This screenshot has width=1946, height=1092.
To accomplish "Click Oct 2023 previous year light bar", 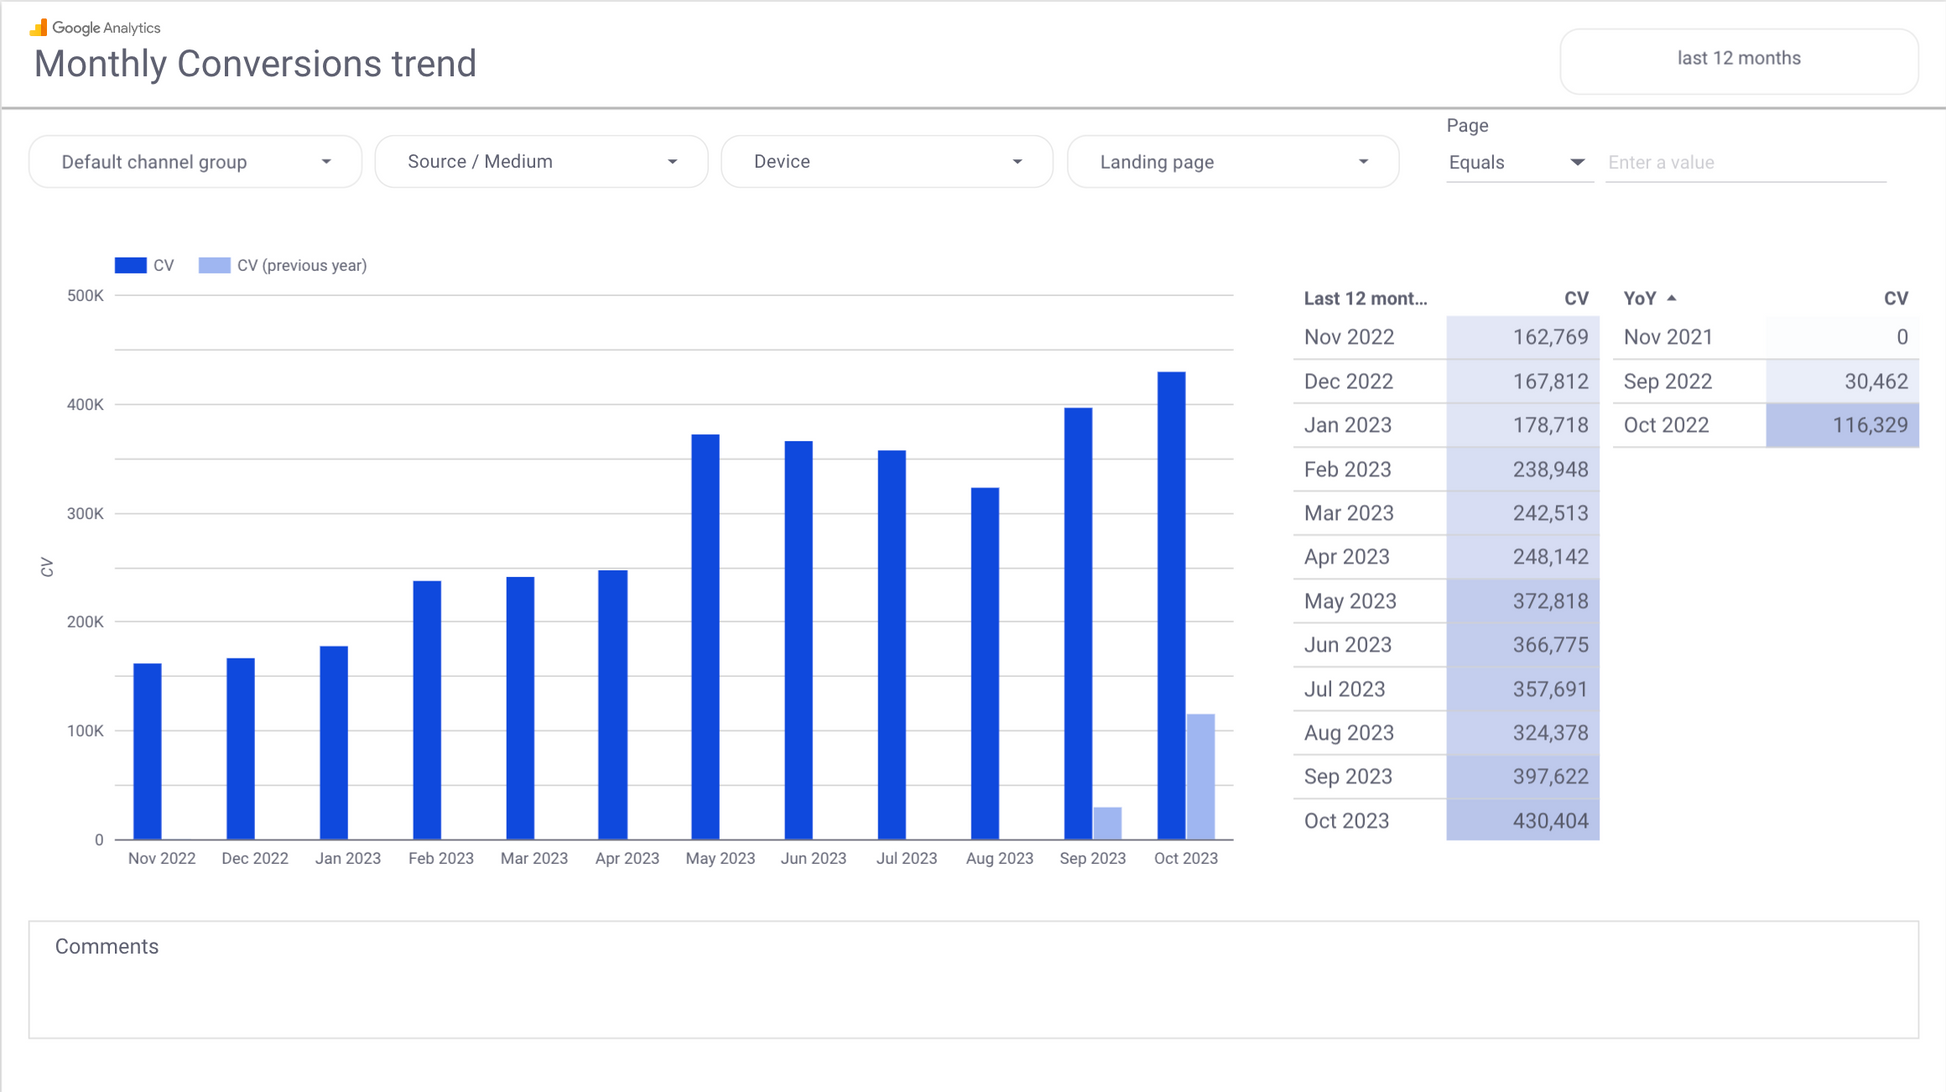I will pyautogui.click(x=1200, y=776).
